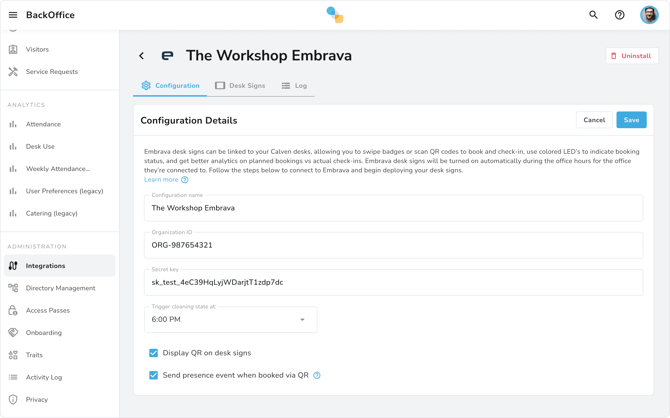Select Integrations in Administration
The width and height of the screenshot is (670, 418).
coord(59,265)
